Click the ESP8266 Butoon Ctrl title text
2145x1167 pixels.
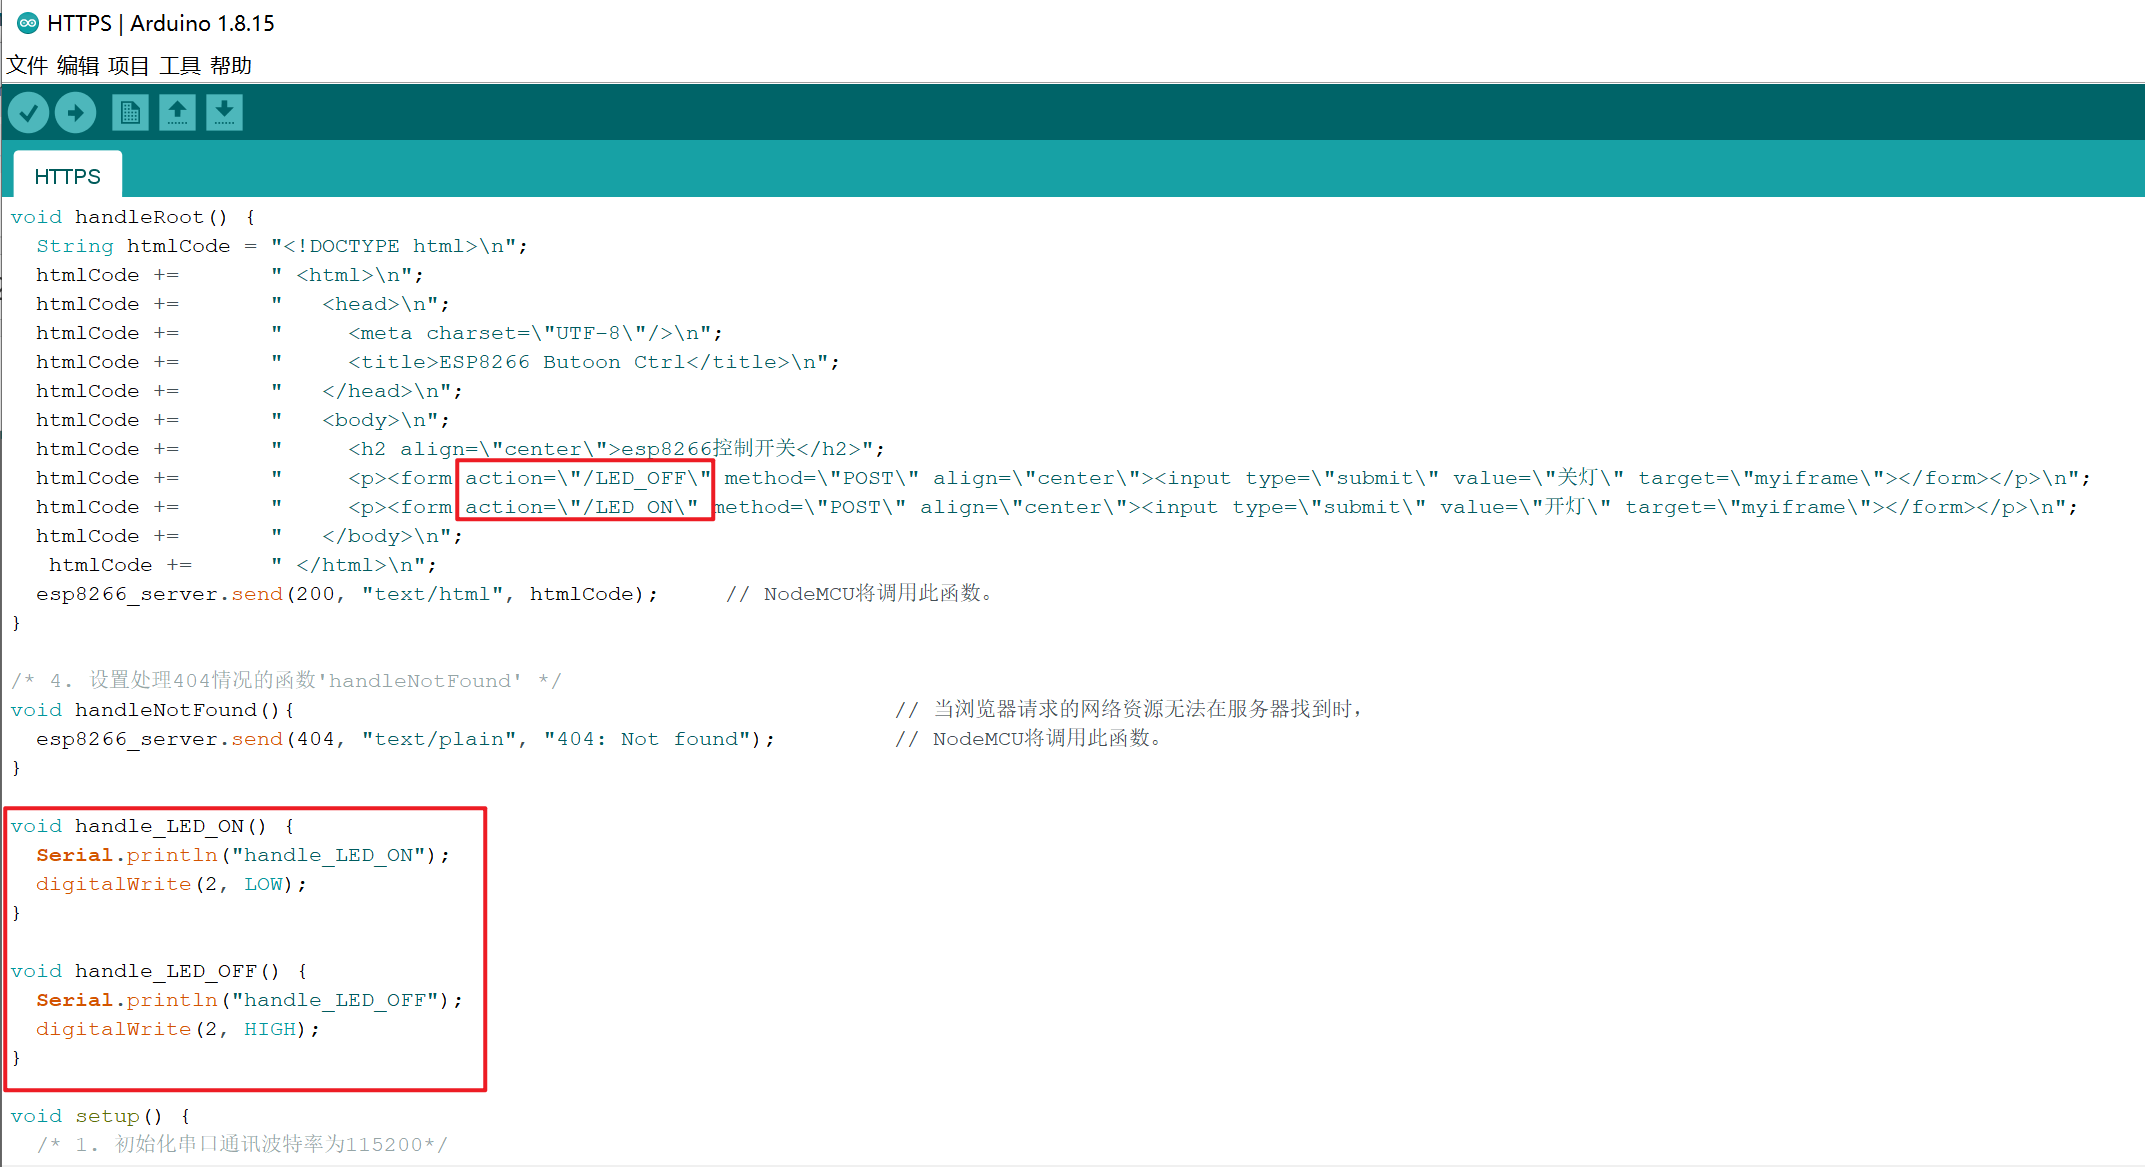pos(562,362)
